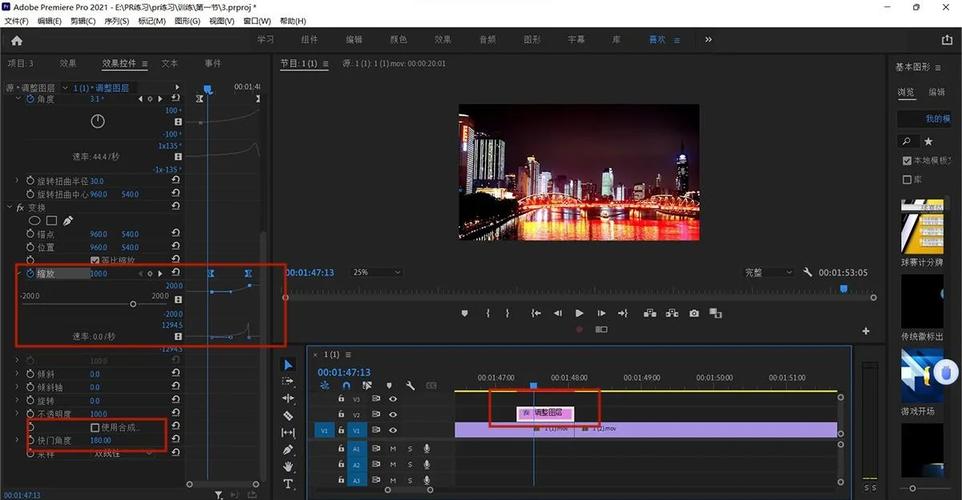Click the Mark In brace button
The image size is (962, 500).
pyautogui.click(x=488, y=313)
